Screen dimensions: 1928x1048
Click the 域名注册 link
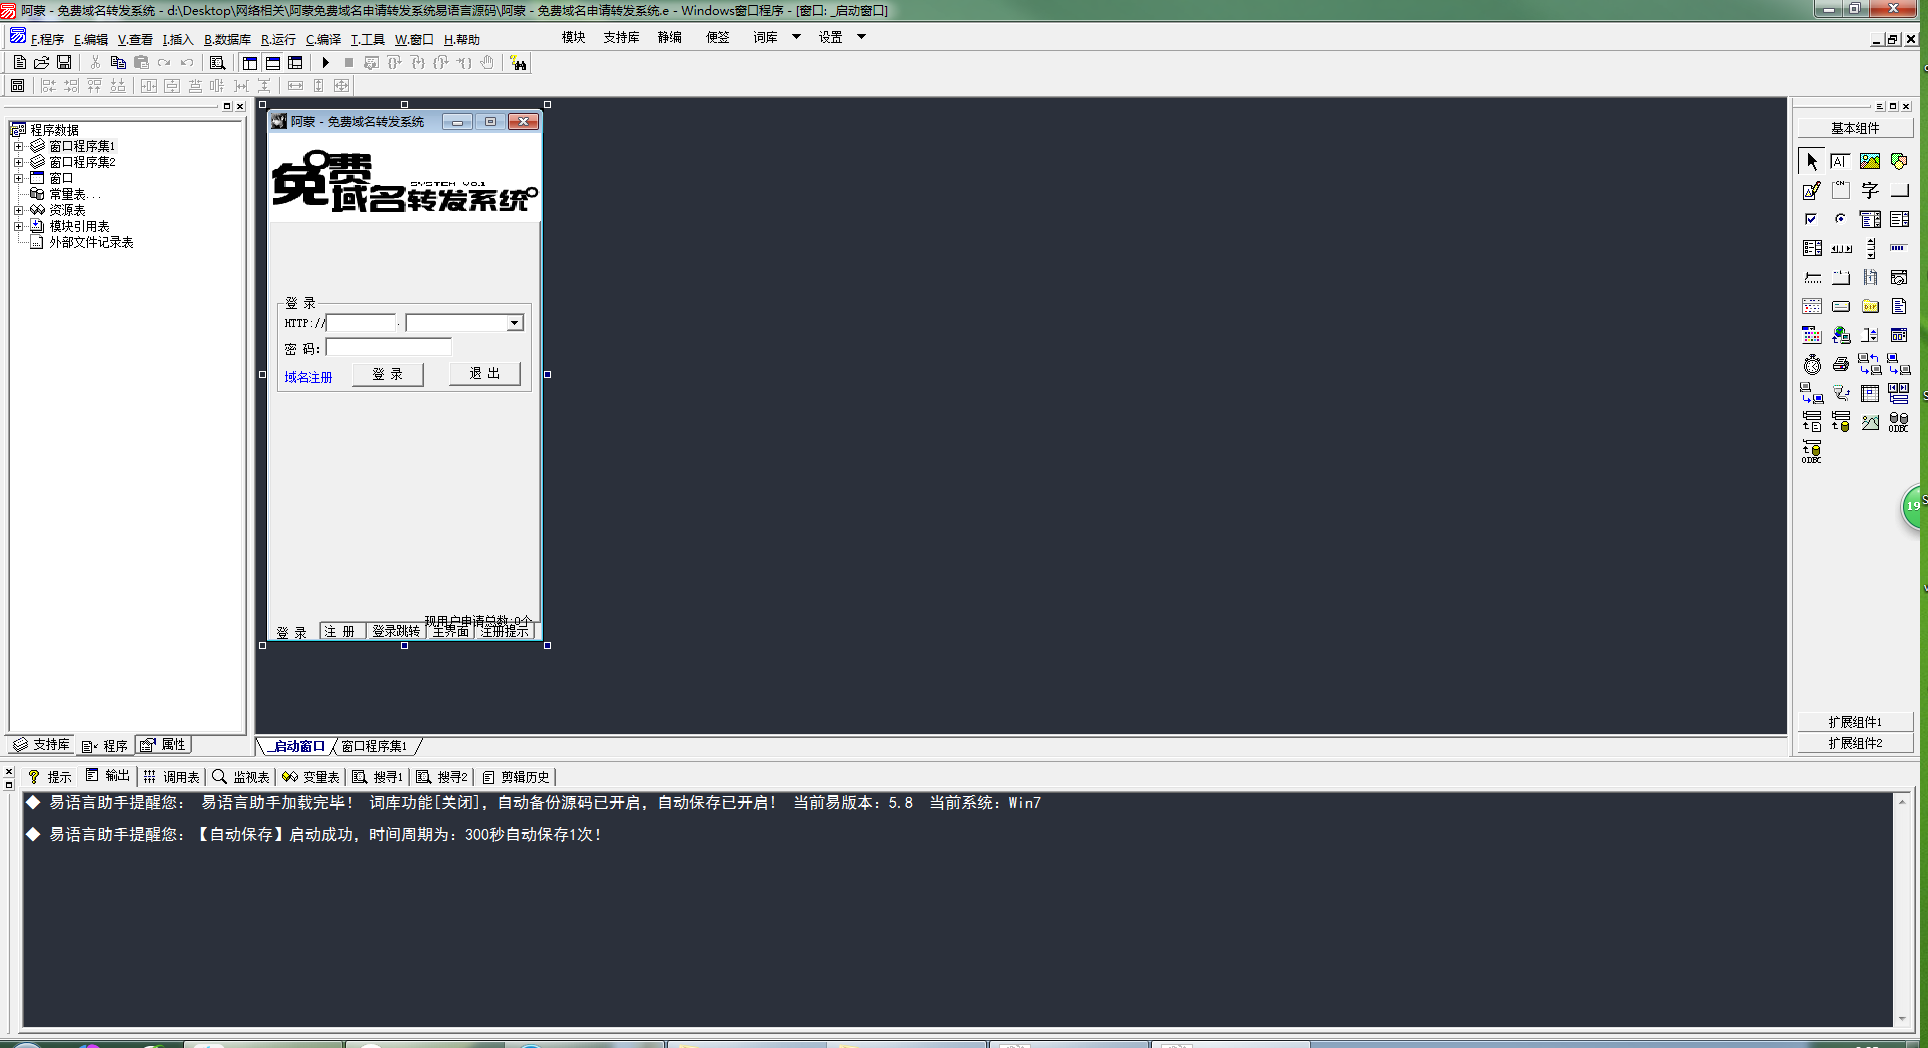(308, 377)
